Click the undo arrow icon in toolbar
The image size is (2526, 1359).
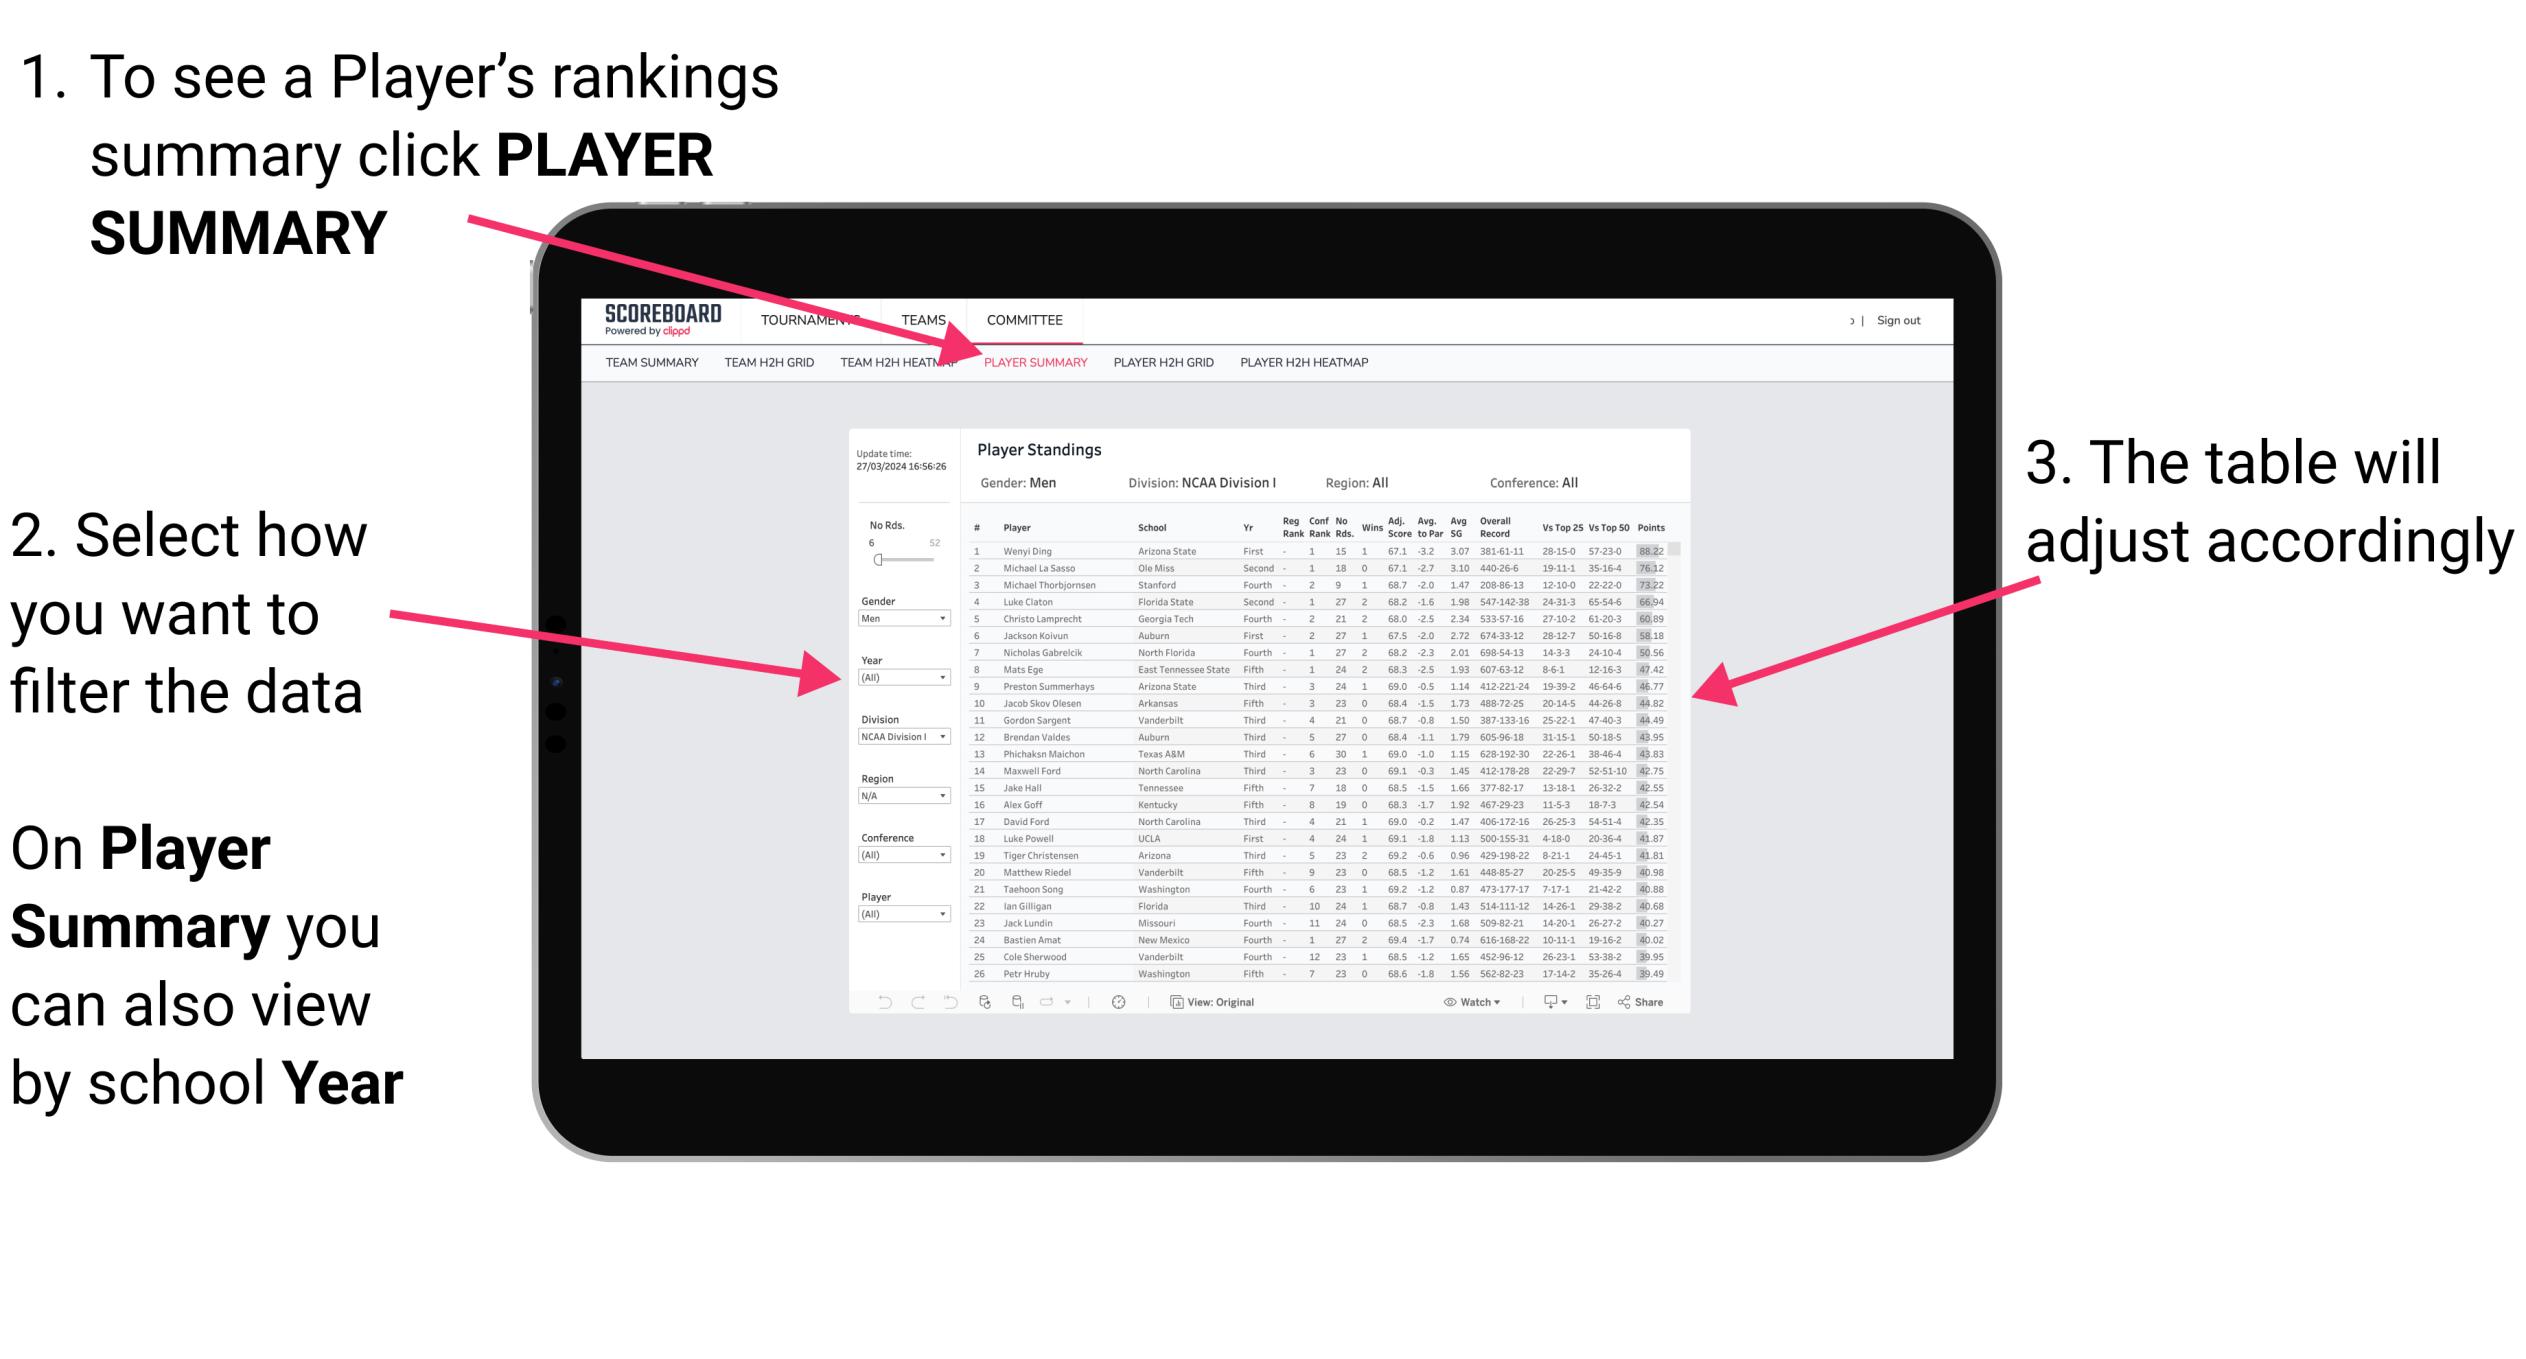tap(872, 1001)
